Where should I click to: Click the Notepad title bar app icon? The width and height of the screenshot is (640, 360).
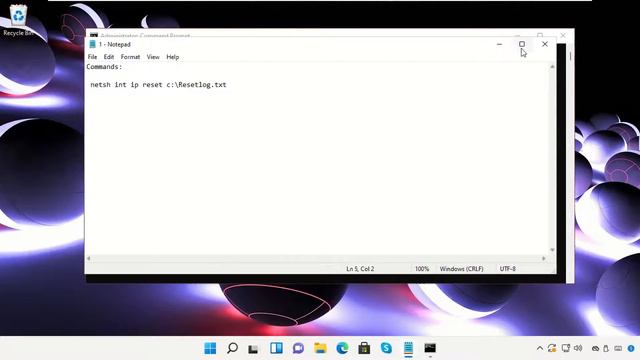93,44
